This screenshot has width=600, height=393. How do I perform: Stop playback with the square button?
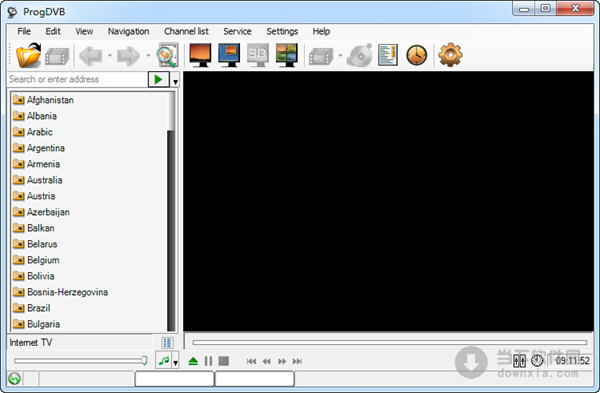pos(223,361)
